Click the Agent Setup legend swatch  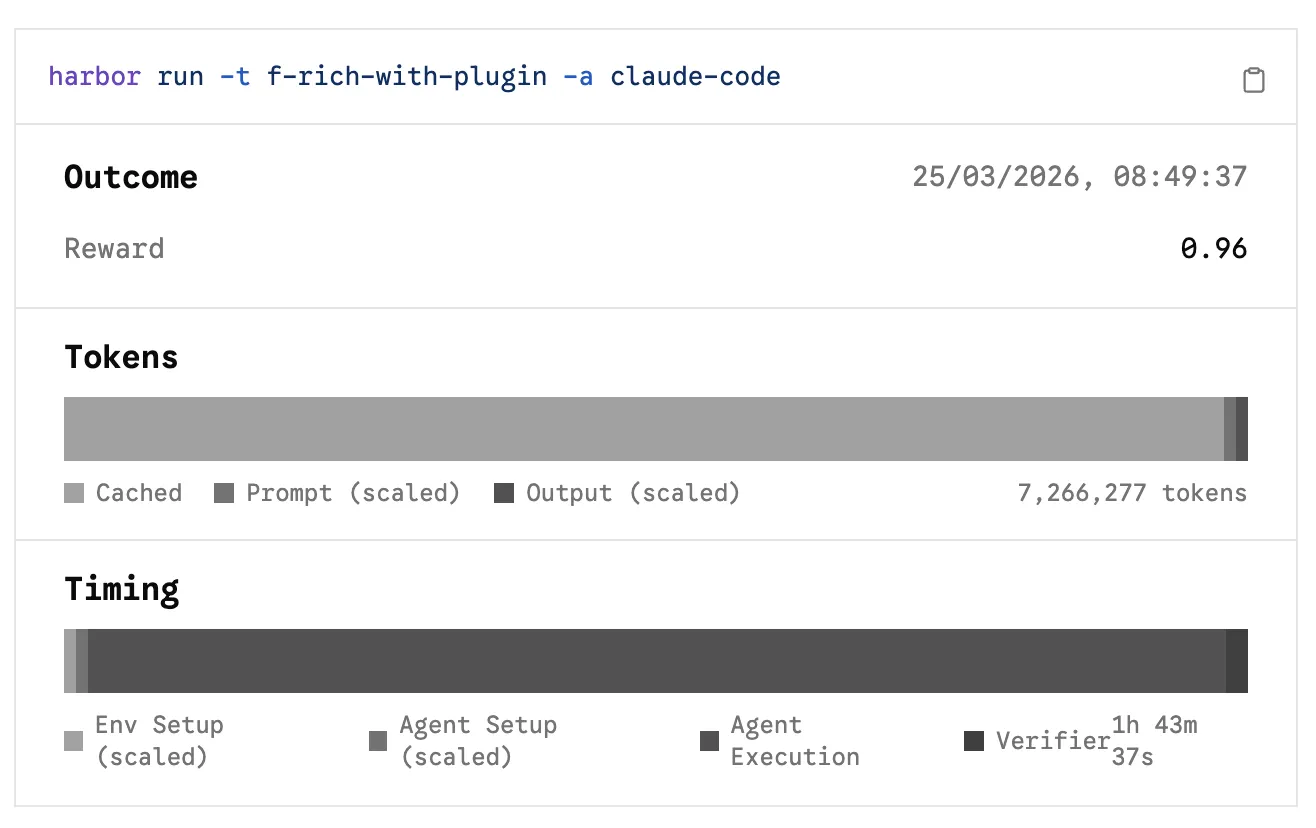pos(378,741)
